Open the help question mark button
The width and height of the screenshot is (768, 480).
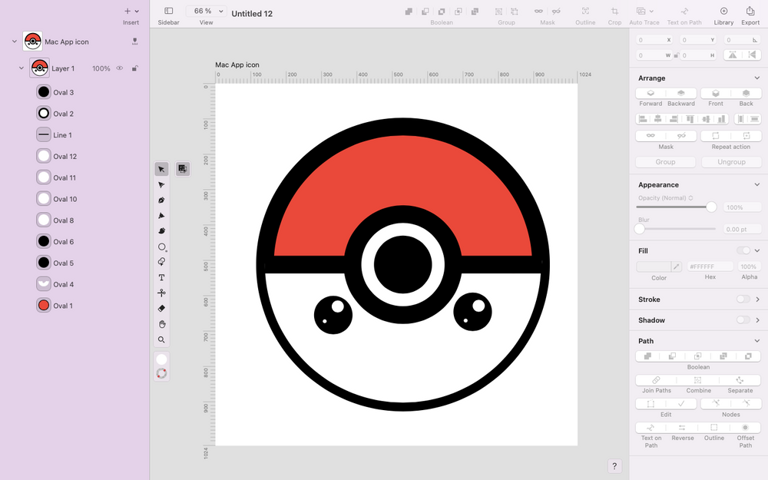614,466
